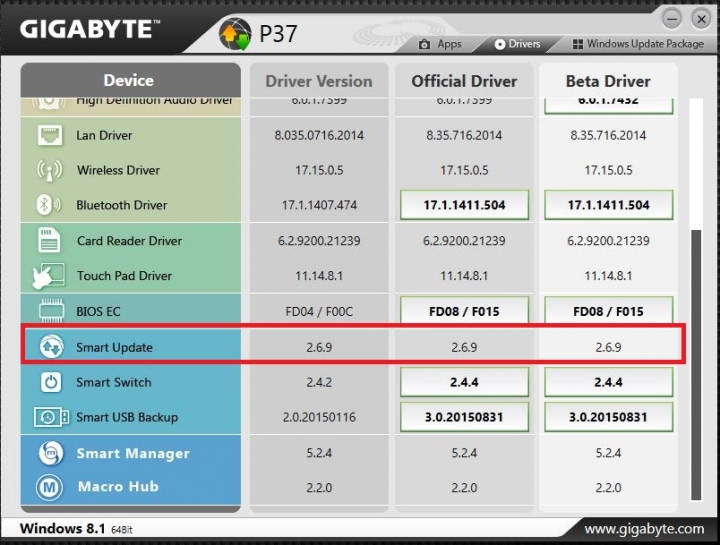Screen dimensions: 720x545
Task: Minimize the Smart Update window
Action: tap(671, 19)
